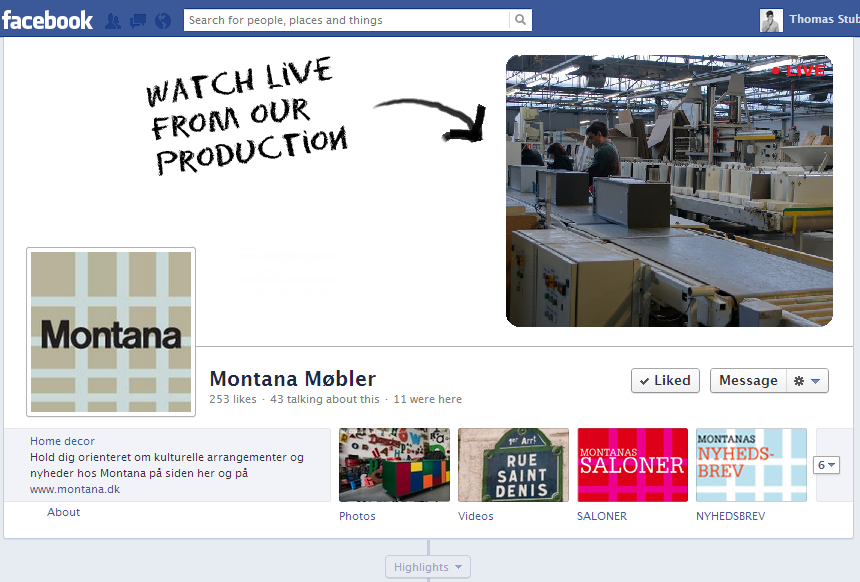Click the NYHEDSBREV label
The height and width of the screenshot is (582, 860).
pyautogui.click(x=730, y=516)
